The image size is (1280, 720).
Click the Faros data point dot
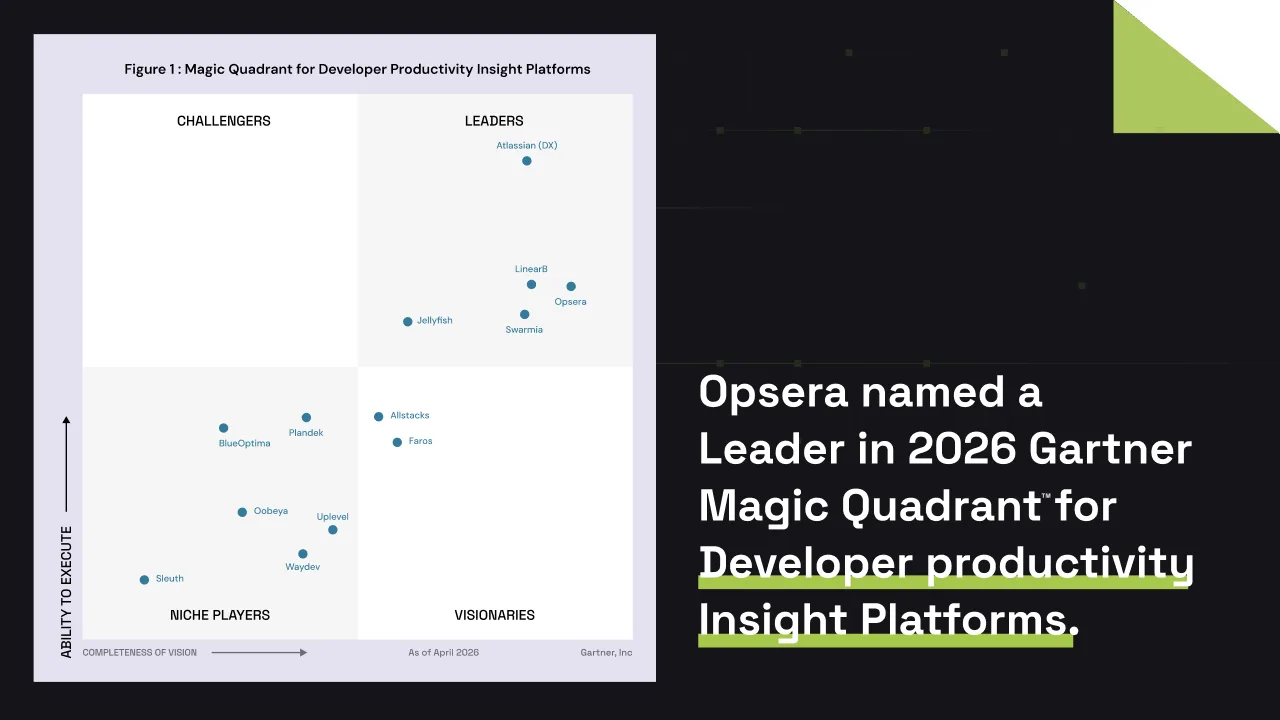click(x=397, y=442)
